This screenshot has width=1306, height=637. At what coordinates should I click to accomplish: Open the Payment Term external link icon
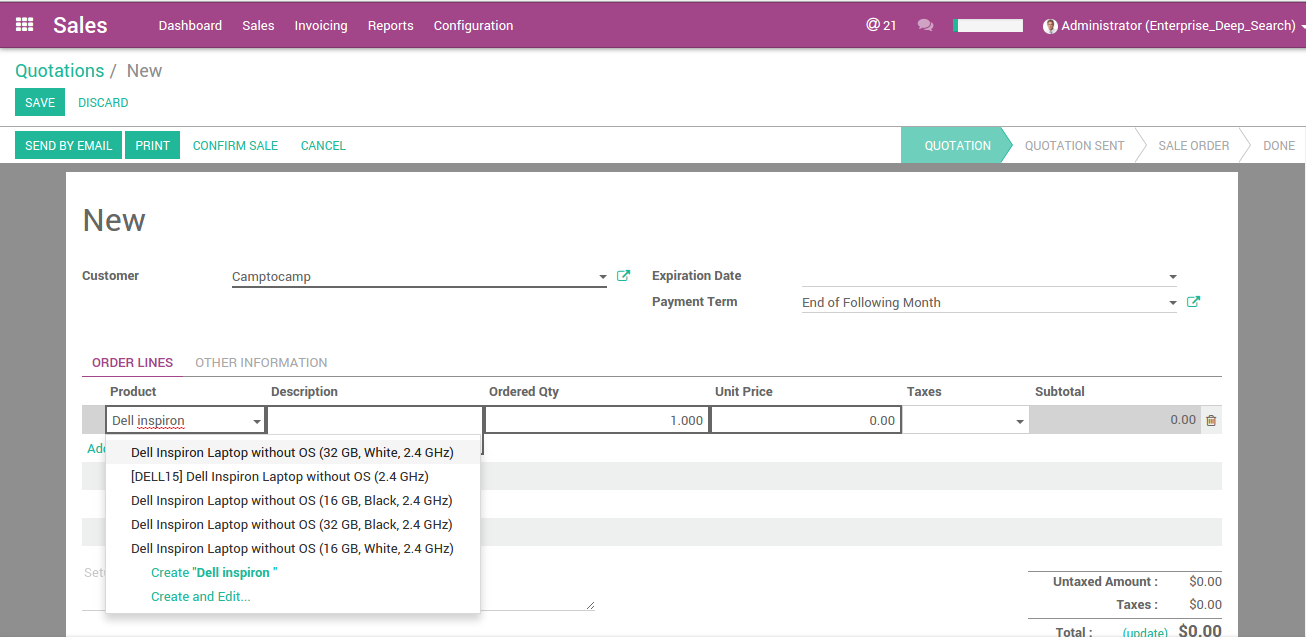click(x=1193, y=302)
